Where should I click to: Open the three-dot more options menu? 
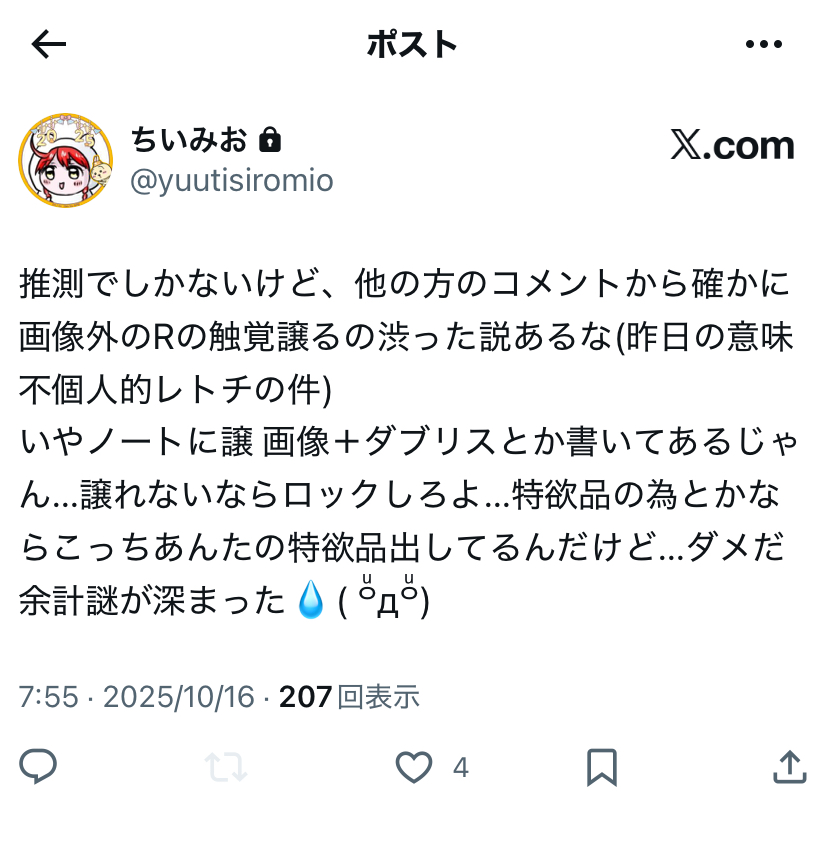click(x=763, y=44)
